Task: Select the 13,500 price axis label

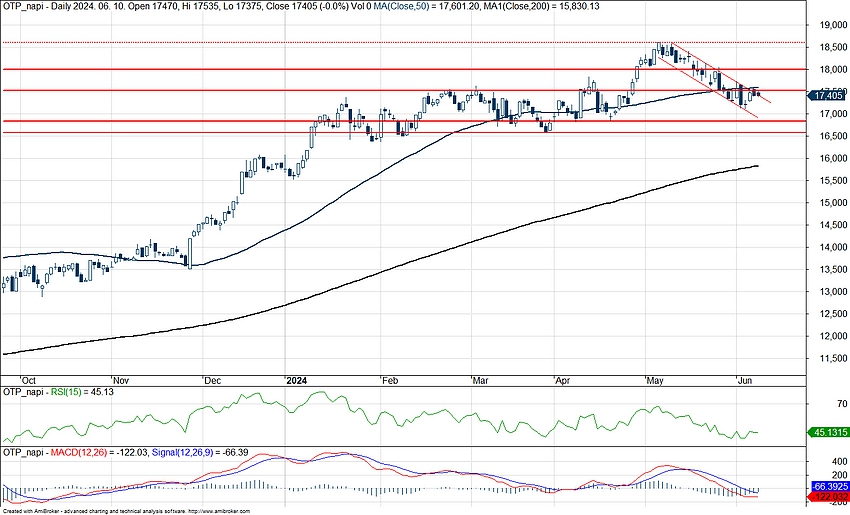Action: pos(832,269)
